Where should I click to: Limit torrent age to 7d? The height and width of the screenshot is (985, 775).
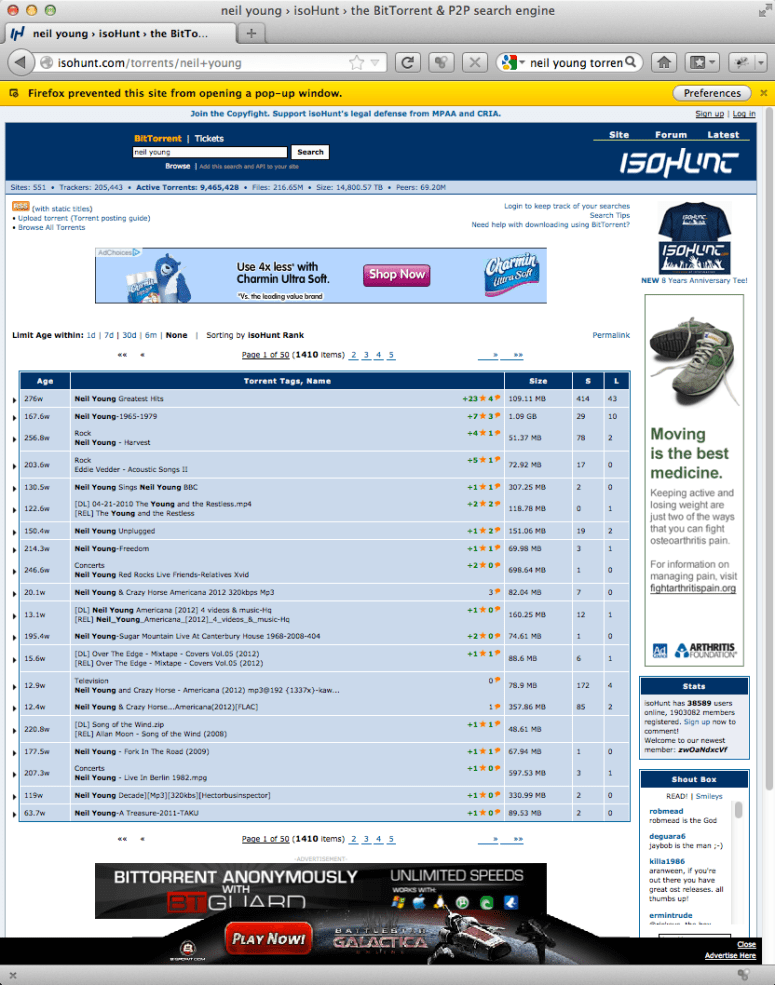coord(109,335)
